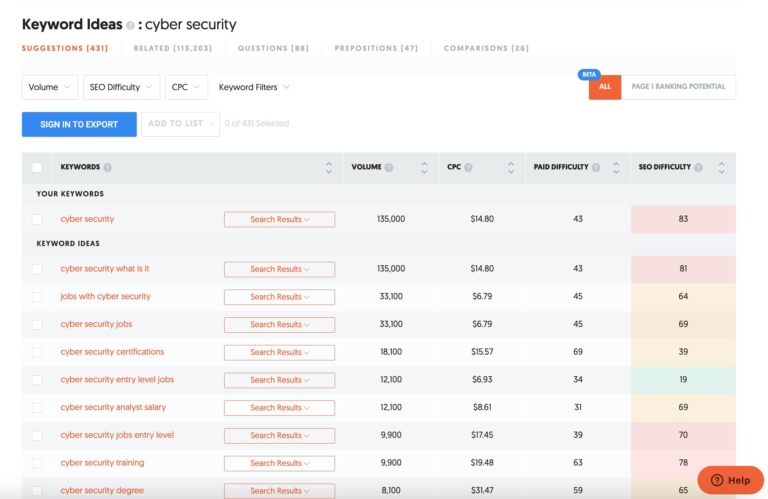Open the Volume filter dropdown
The height and width of the screenshot is (499, 768).
coord(50,87)
